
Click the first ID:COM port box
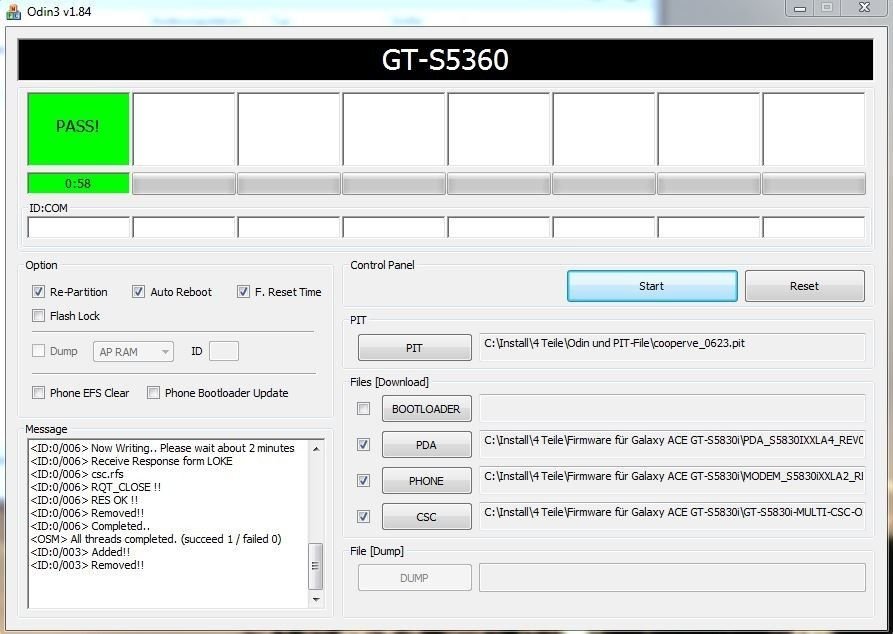[x=79, y=227]
